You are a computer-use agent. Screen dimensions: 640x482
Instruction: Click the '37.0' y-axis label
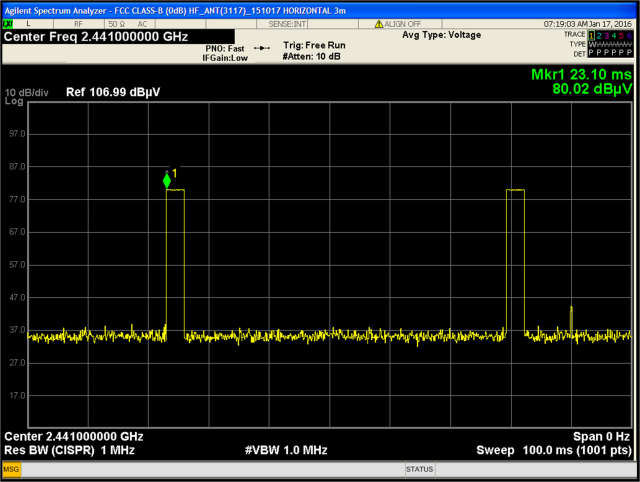tap(17, 330)
